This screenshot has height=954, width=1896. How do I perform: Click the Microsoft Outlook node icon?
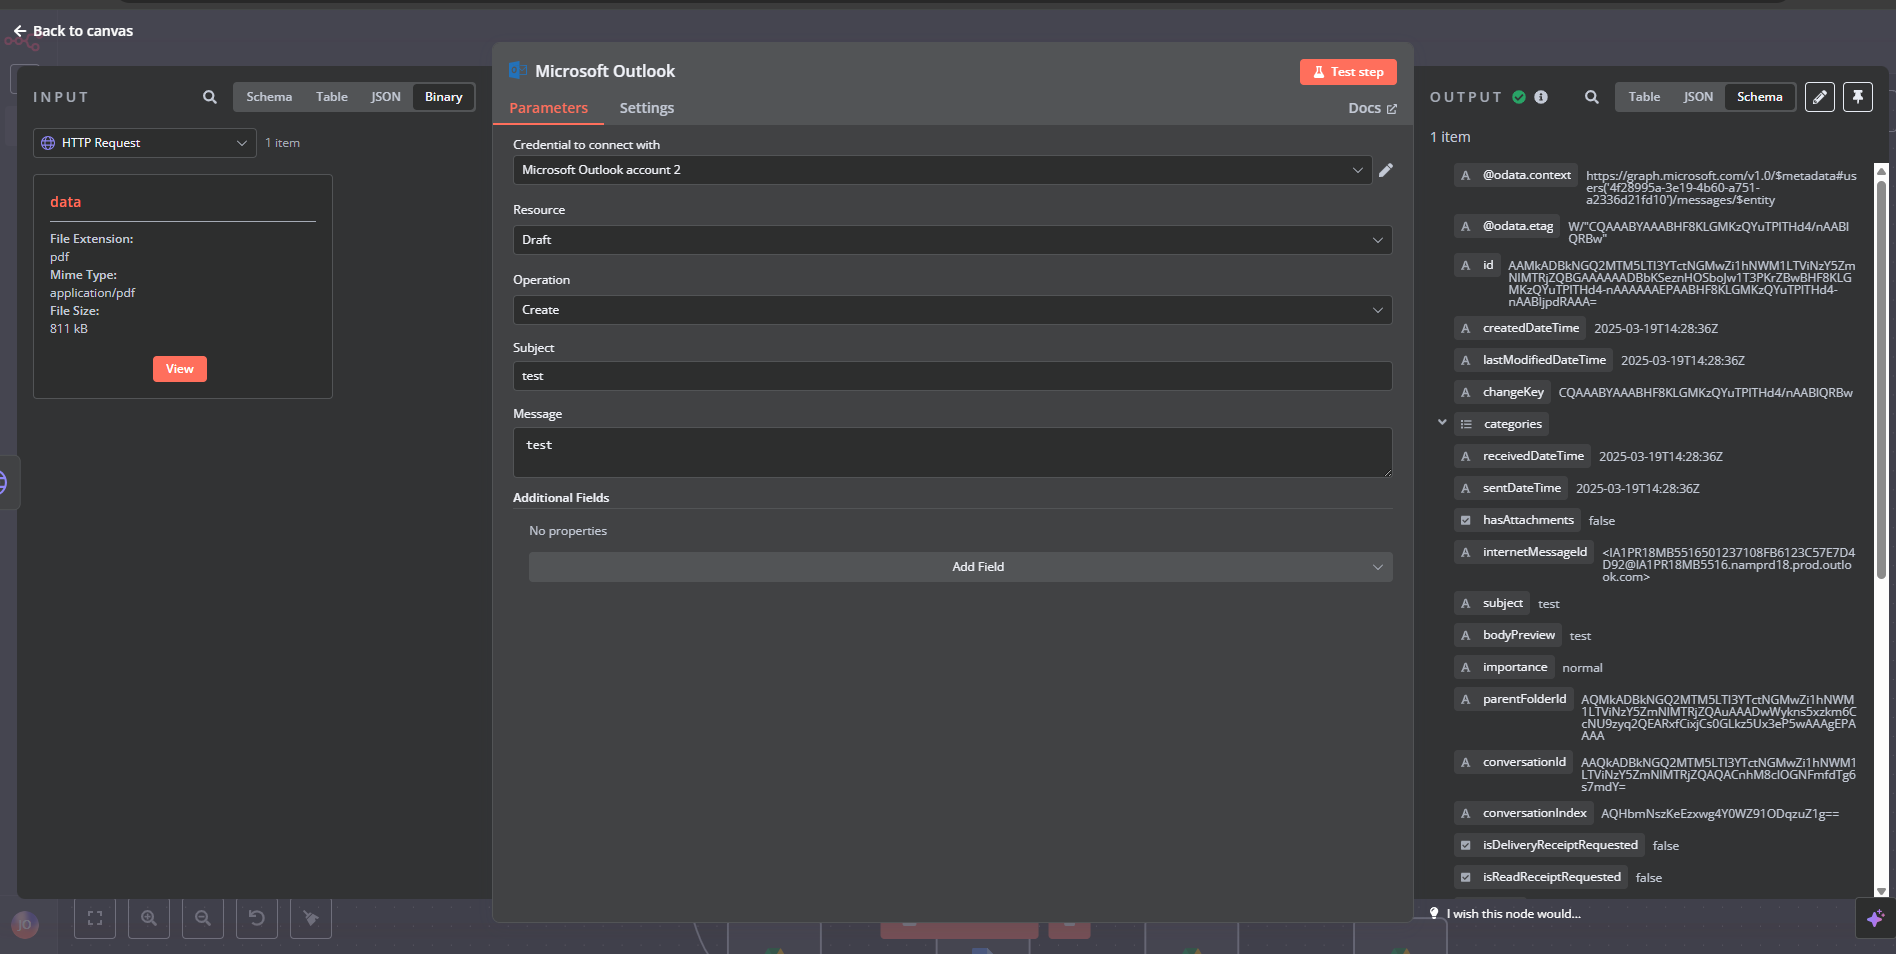[518, 70]
